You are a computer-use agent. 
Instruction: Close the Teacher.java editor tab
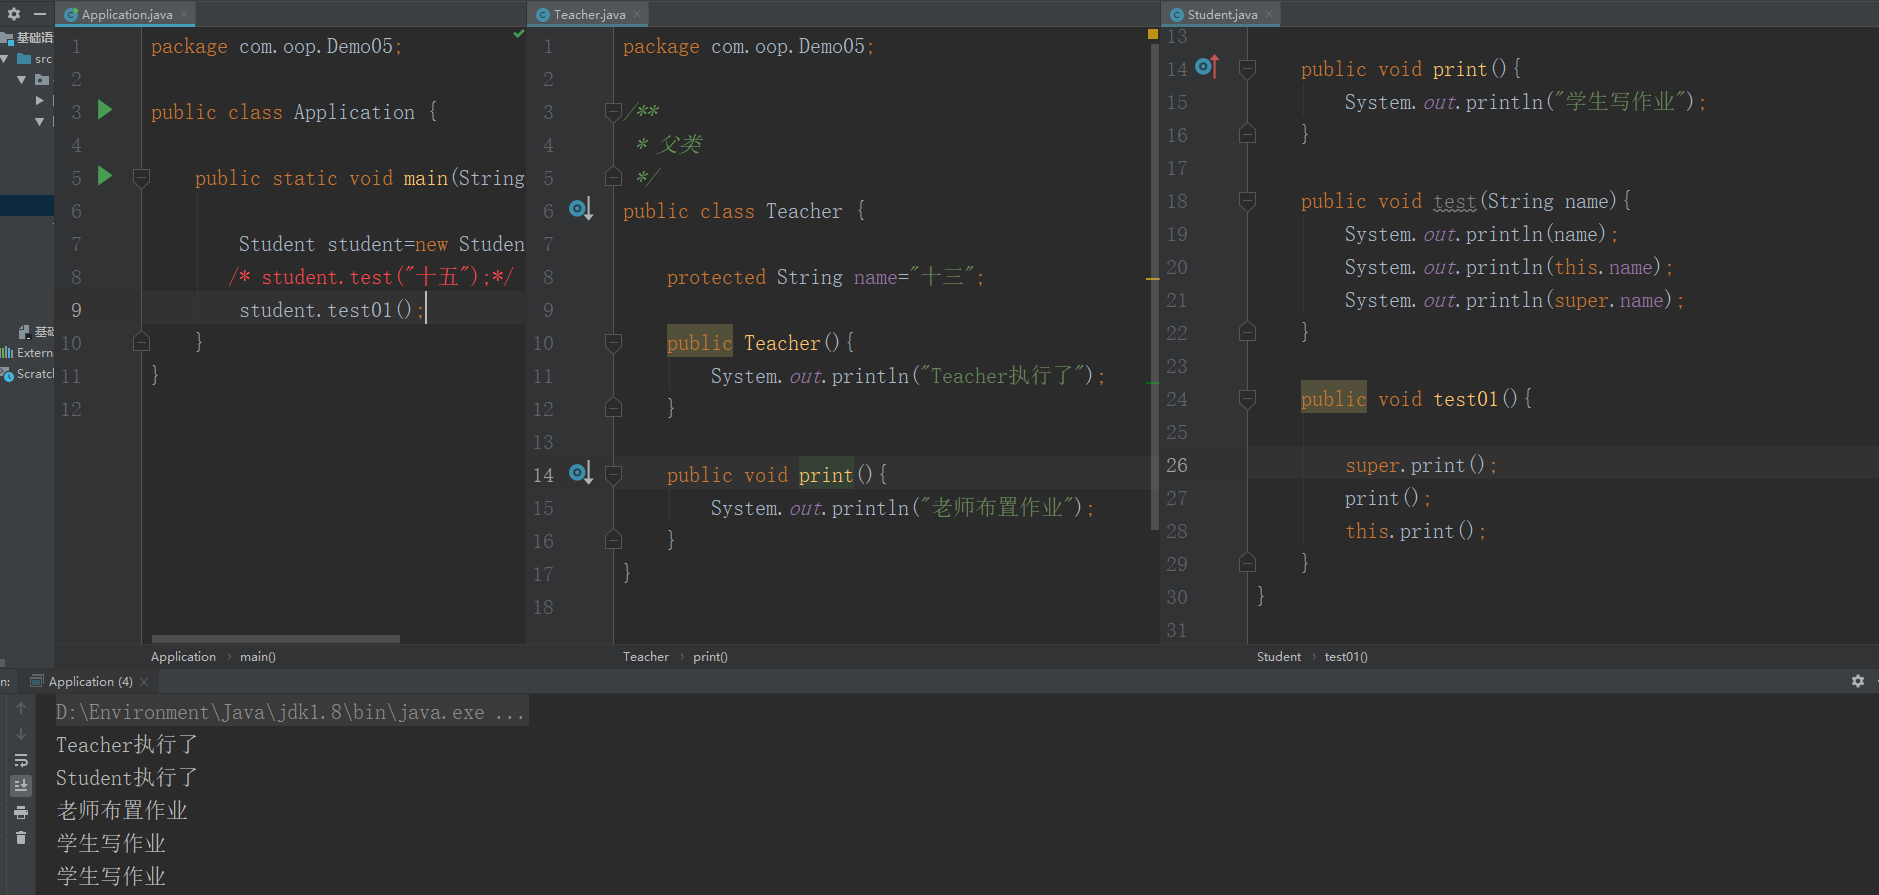(637, 14)
